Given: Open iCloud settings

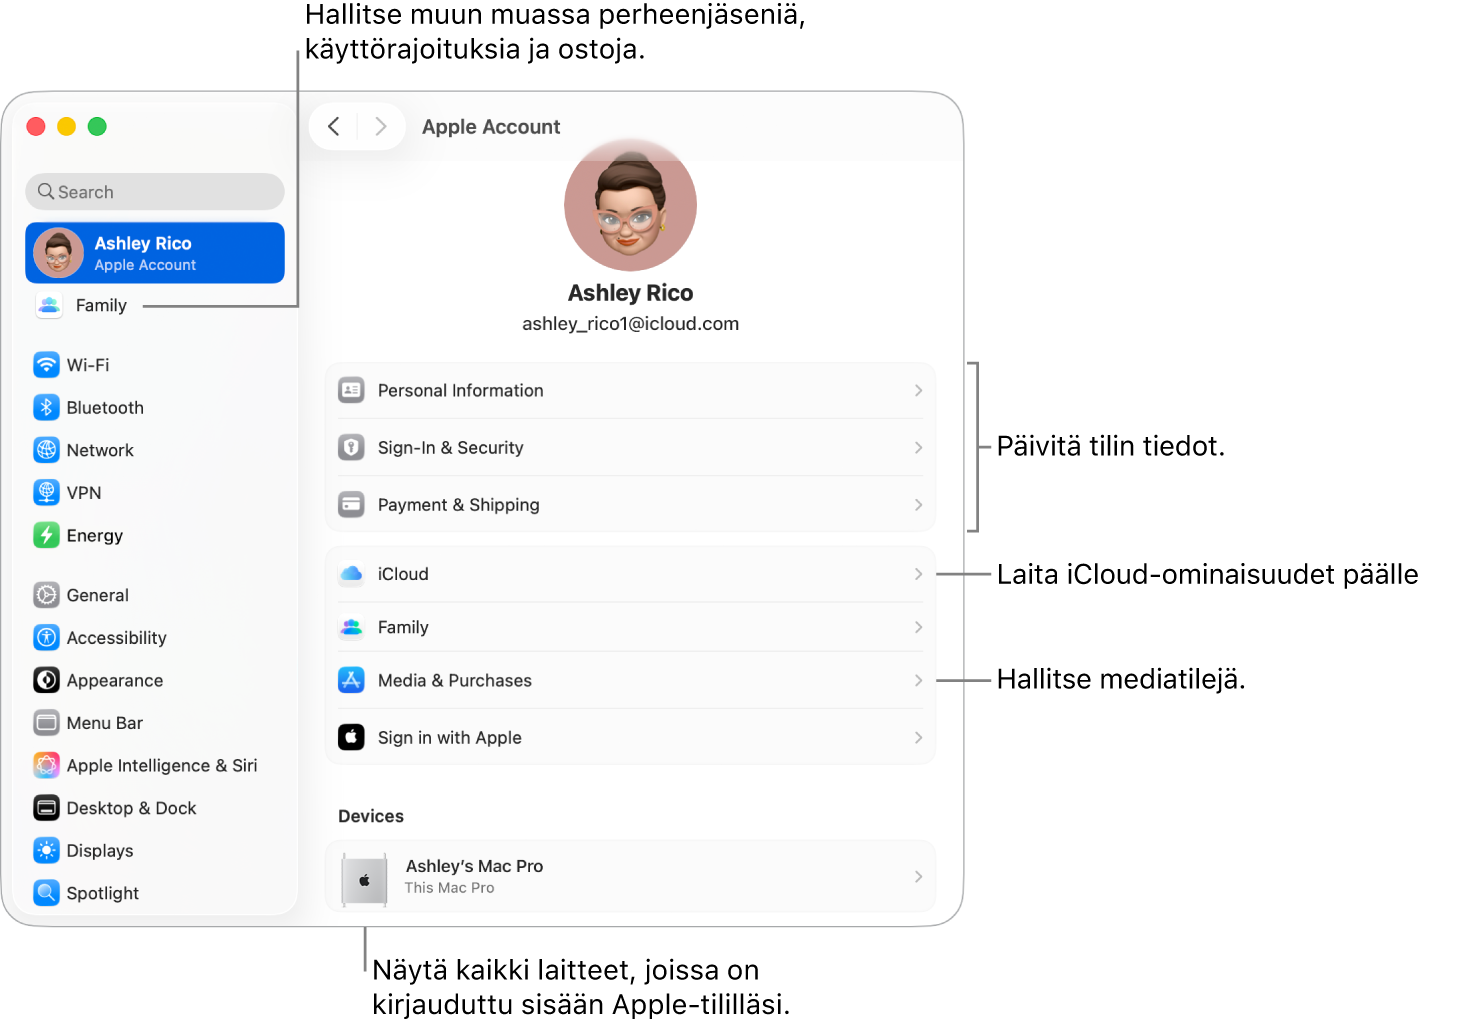Looking at the screenshot, I should [630, 574].
